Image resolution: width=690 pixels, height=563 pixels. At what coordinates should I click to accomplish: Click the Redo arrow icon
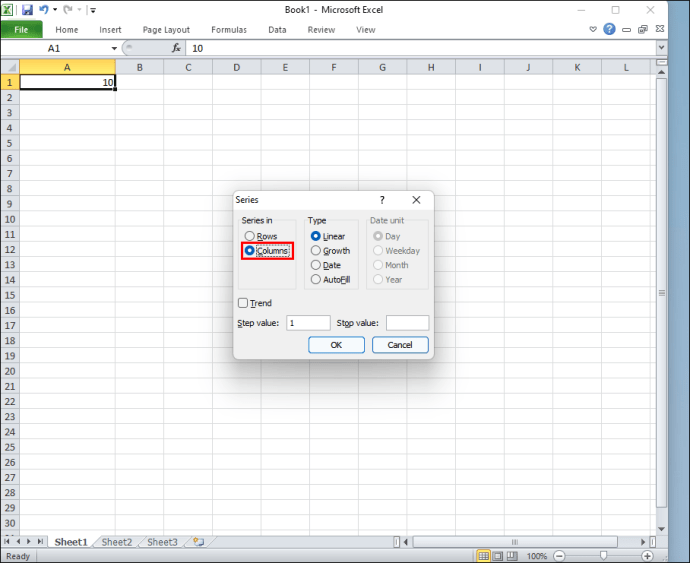[67, 9]
